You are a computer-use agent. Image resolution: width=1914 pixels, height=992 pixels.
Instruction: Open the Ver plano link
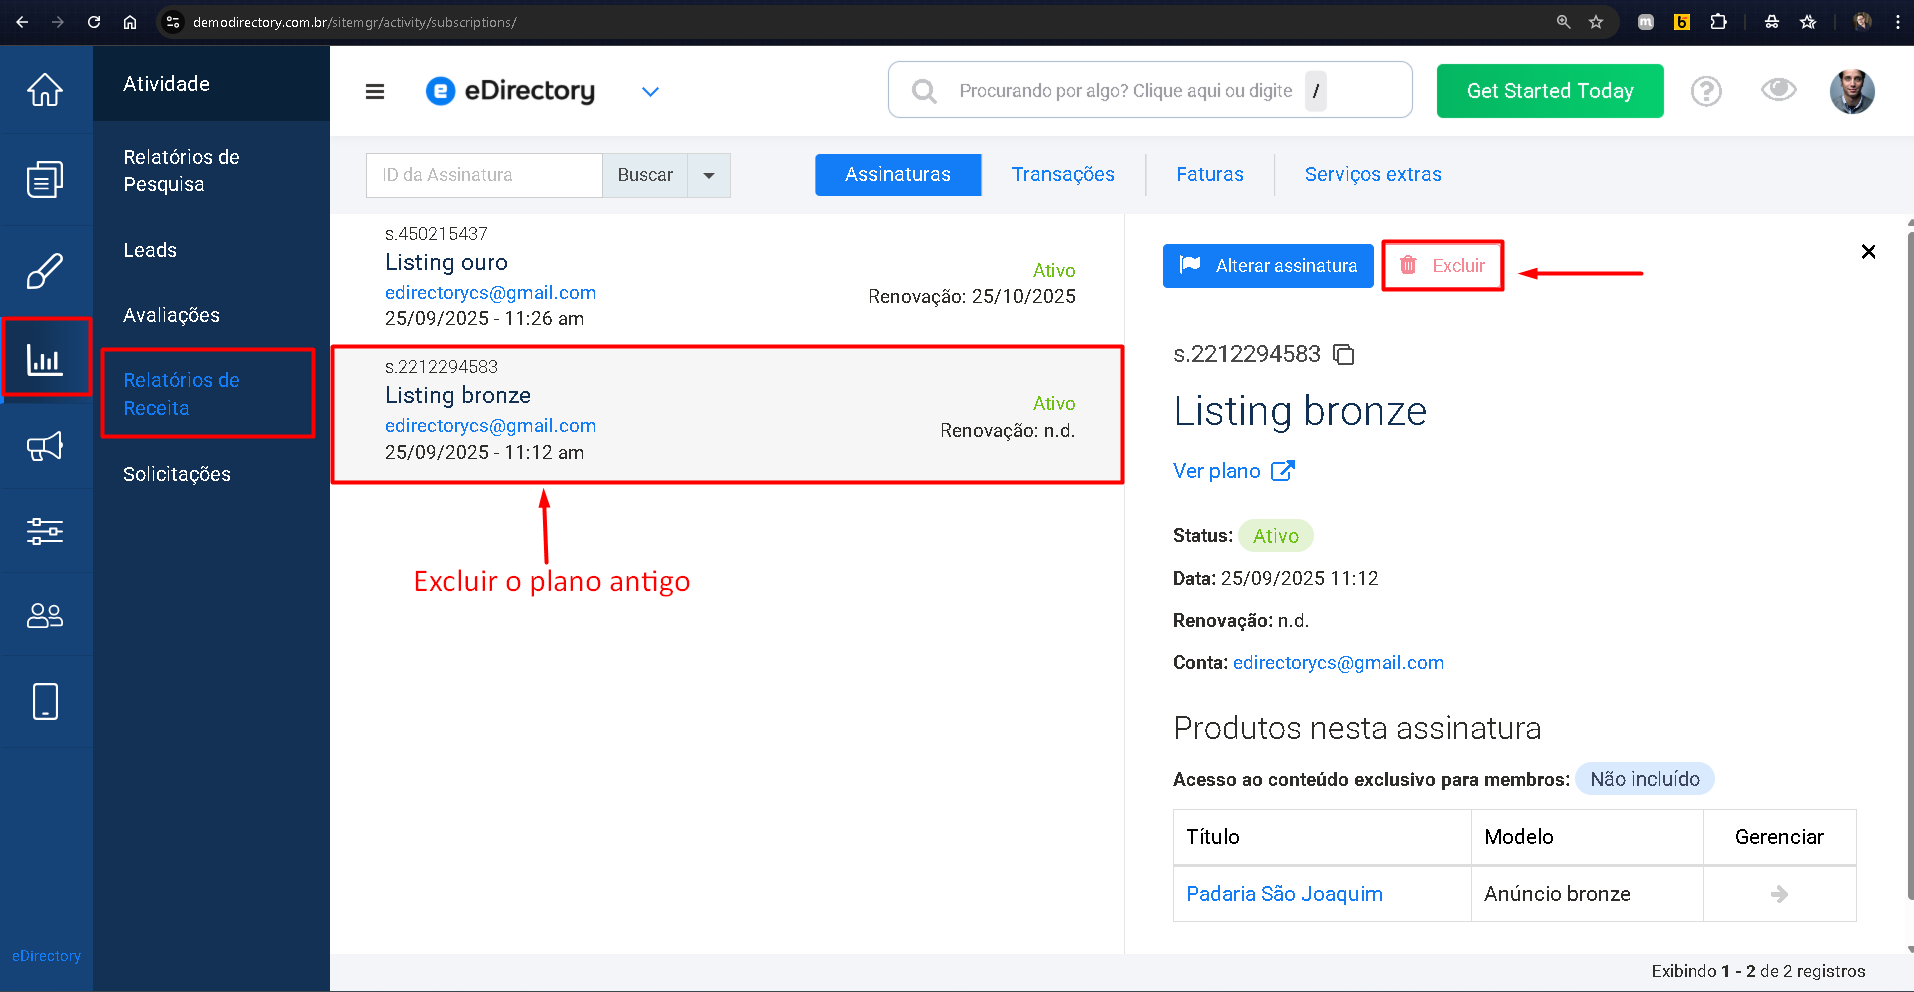(x=1216, y=471)
